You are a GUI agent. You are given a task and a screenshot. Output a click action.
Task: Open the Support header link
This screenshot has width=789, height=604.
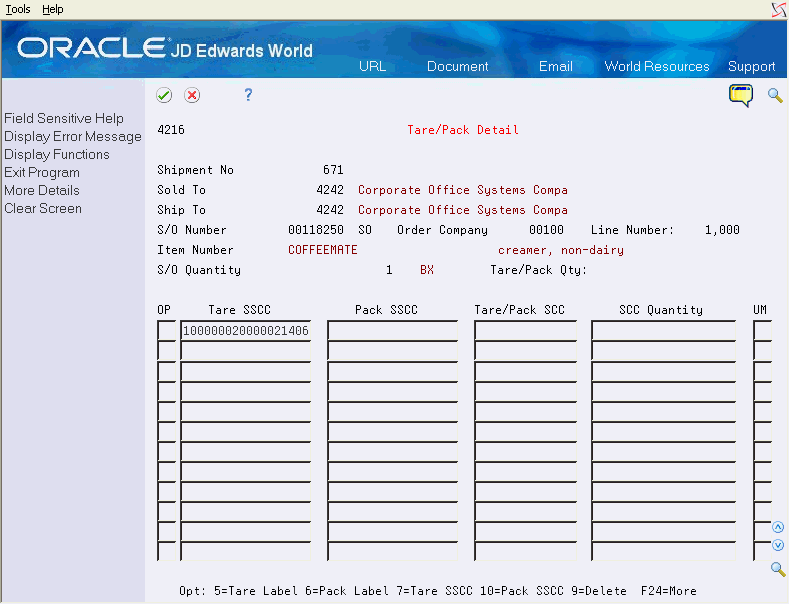click(x=751, y=66)
